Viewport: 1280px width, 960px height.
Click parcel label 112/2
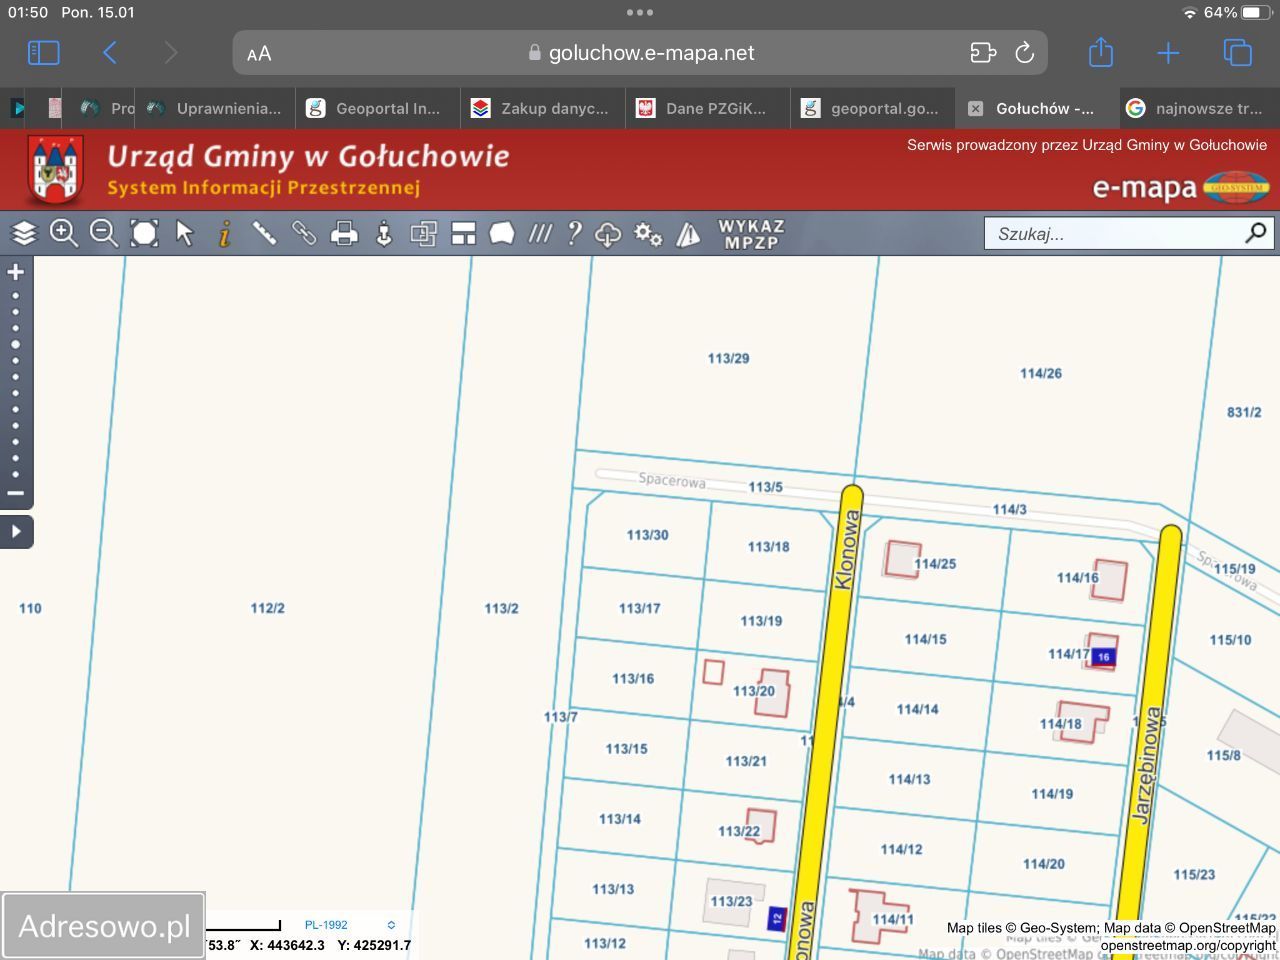(268, 608)
